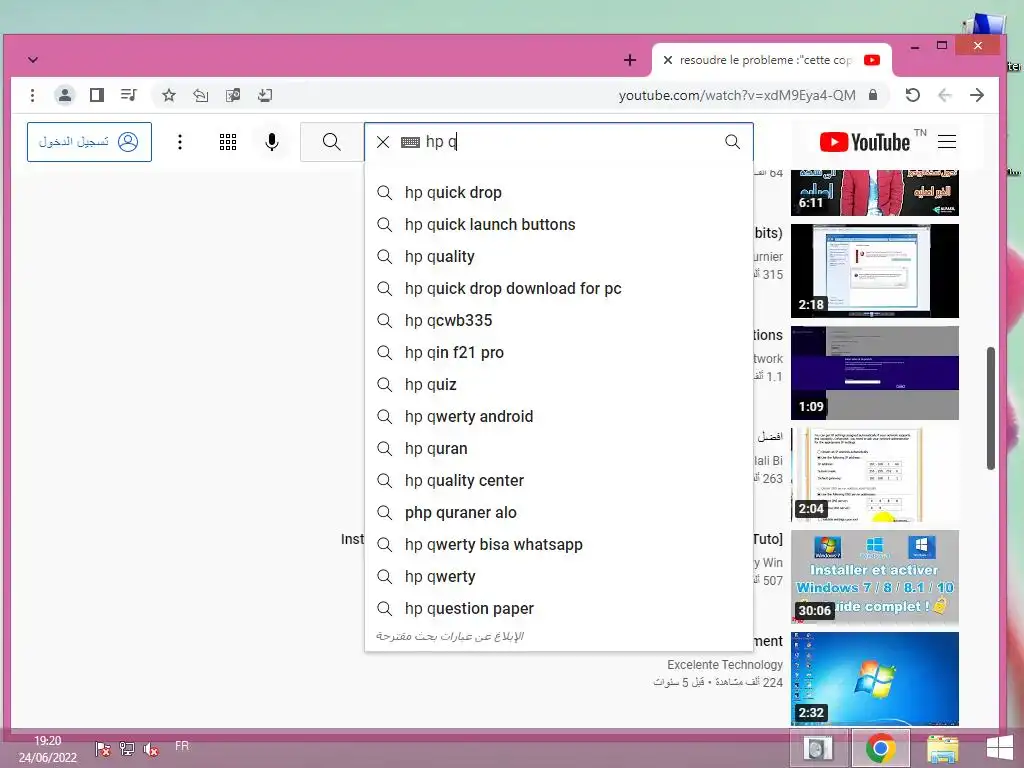Screen dimensions: 1024x768
Task: Select suggestion 'hp quick drop'
Action: 558,193
